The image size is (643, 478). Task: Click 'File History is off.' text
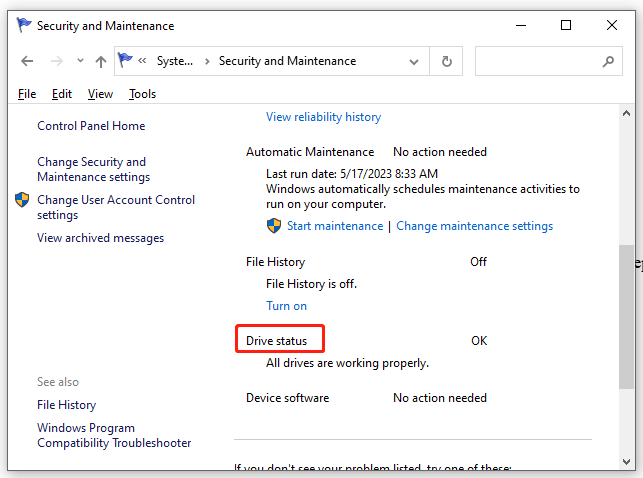point(311,284)
